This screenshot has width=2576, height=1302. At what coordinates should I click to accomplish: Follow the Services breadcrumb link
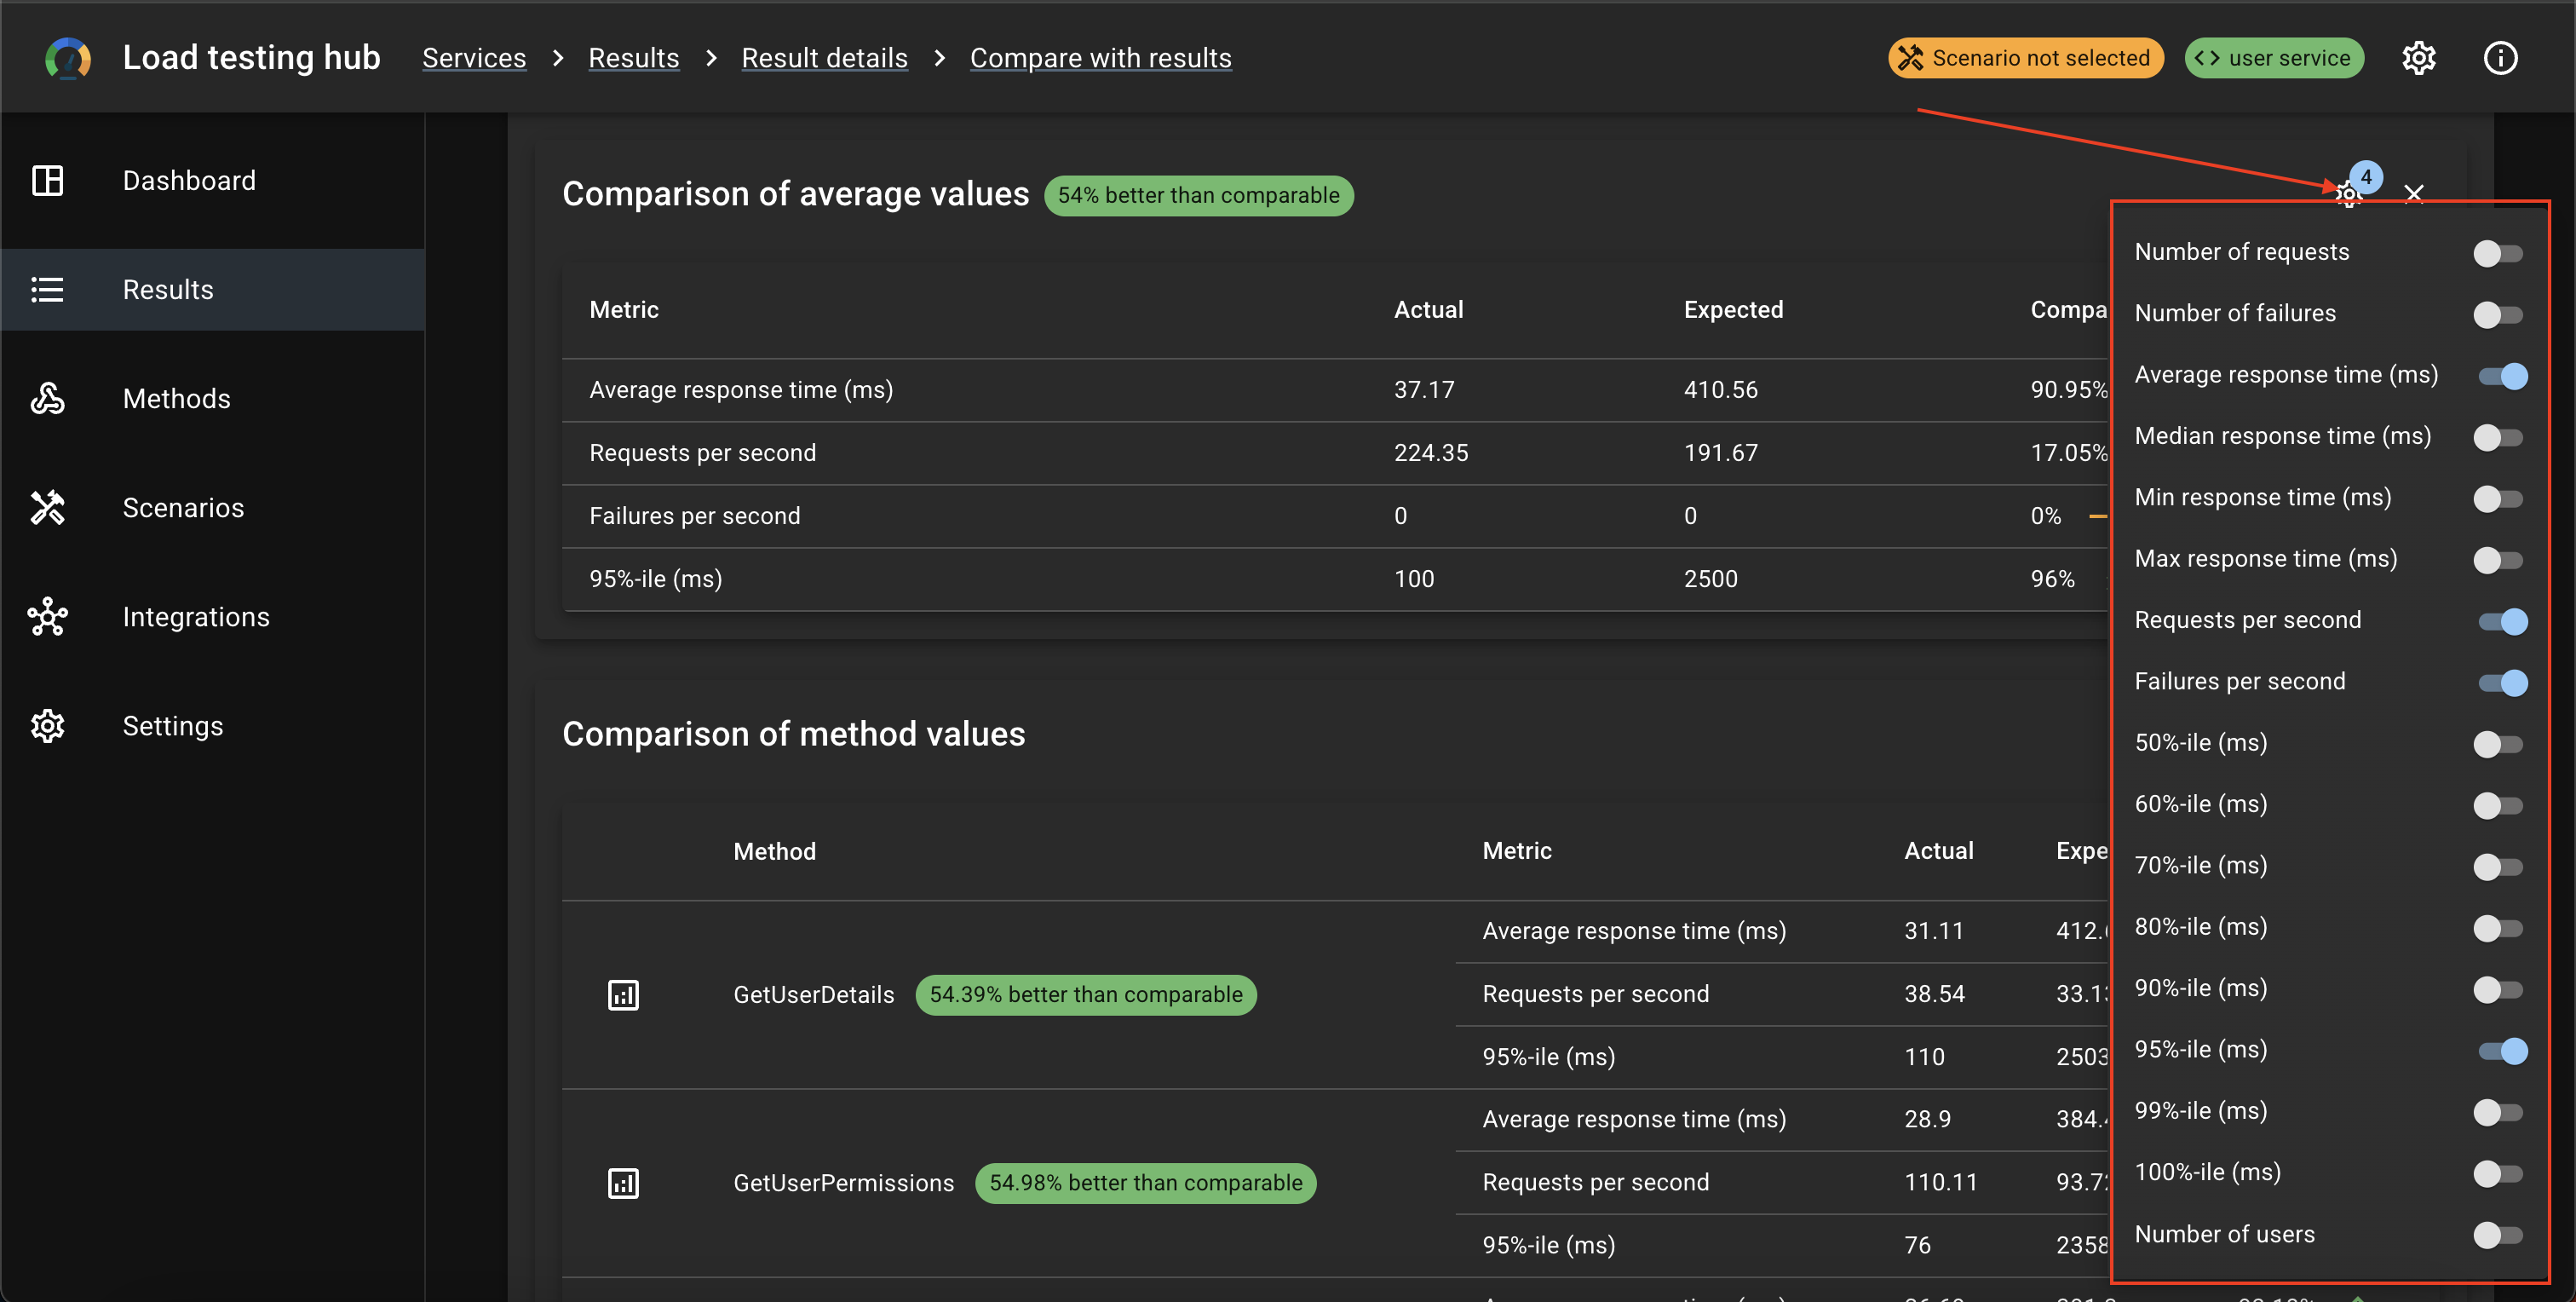coord(474,58)
